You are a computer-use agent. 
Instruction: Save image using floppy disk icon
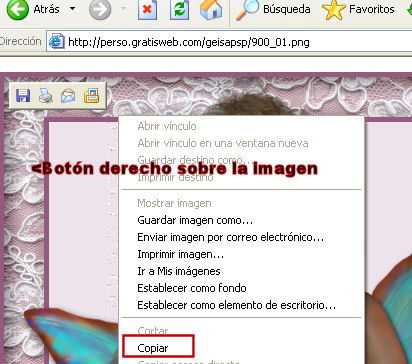23,96
